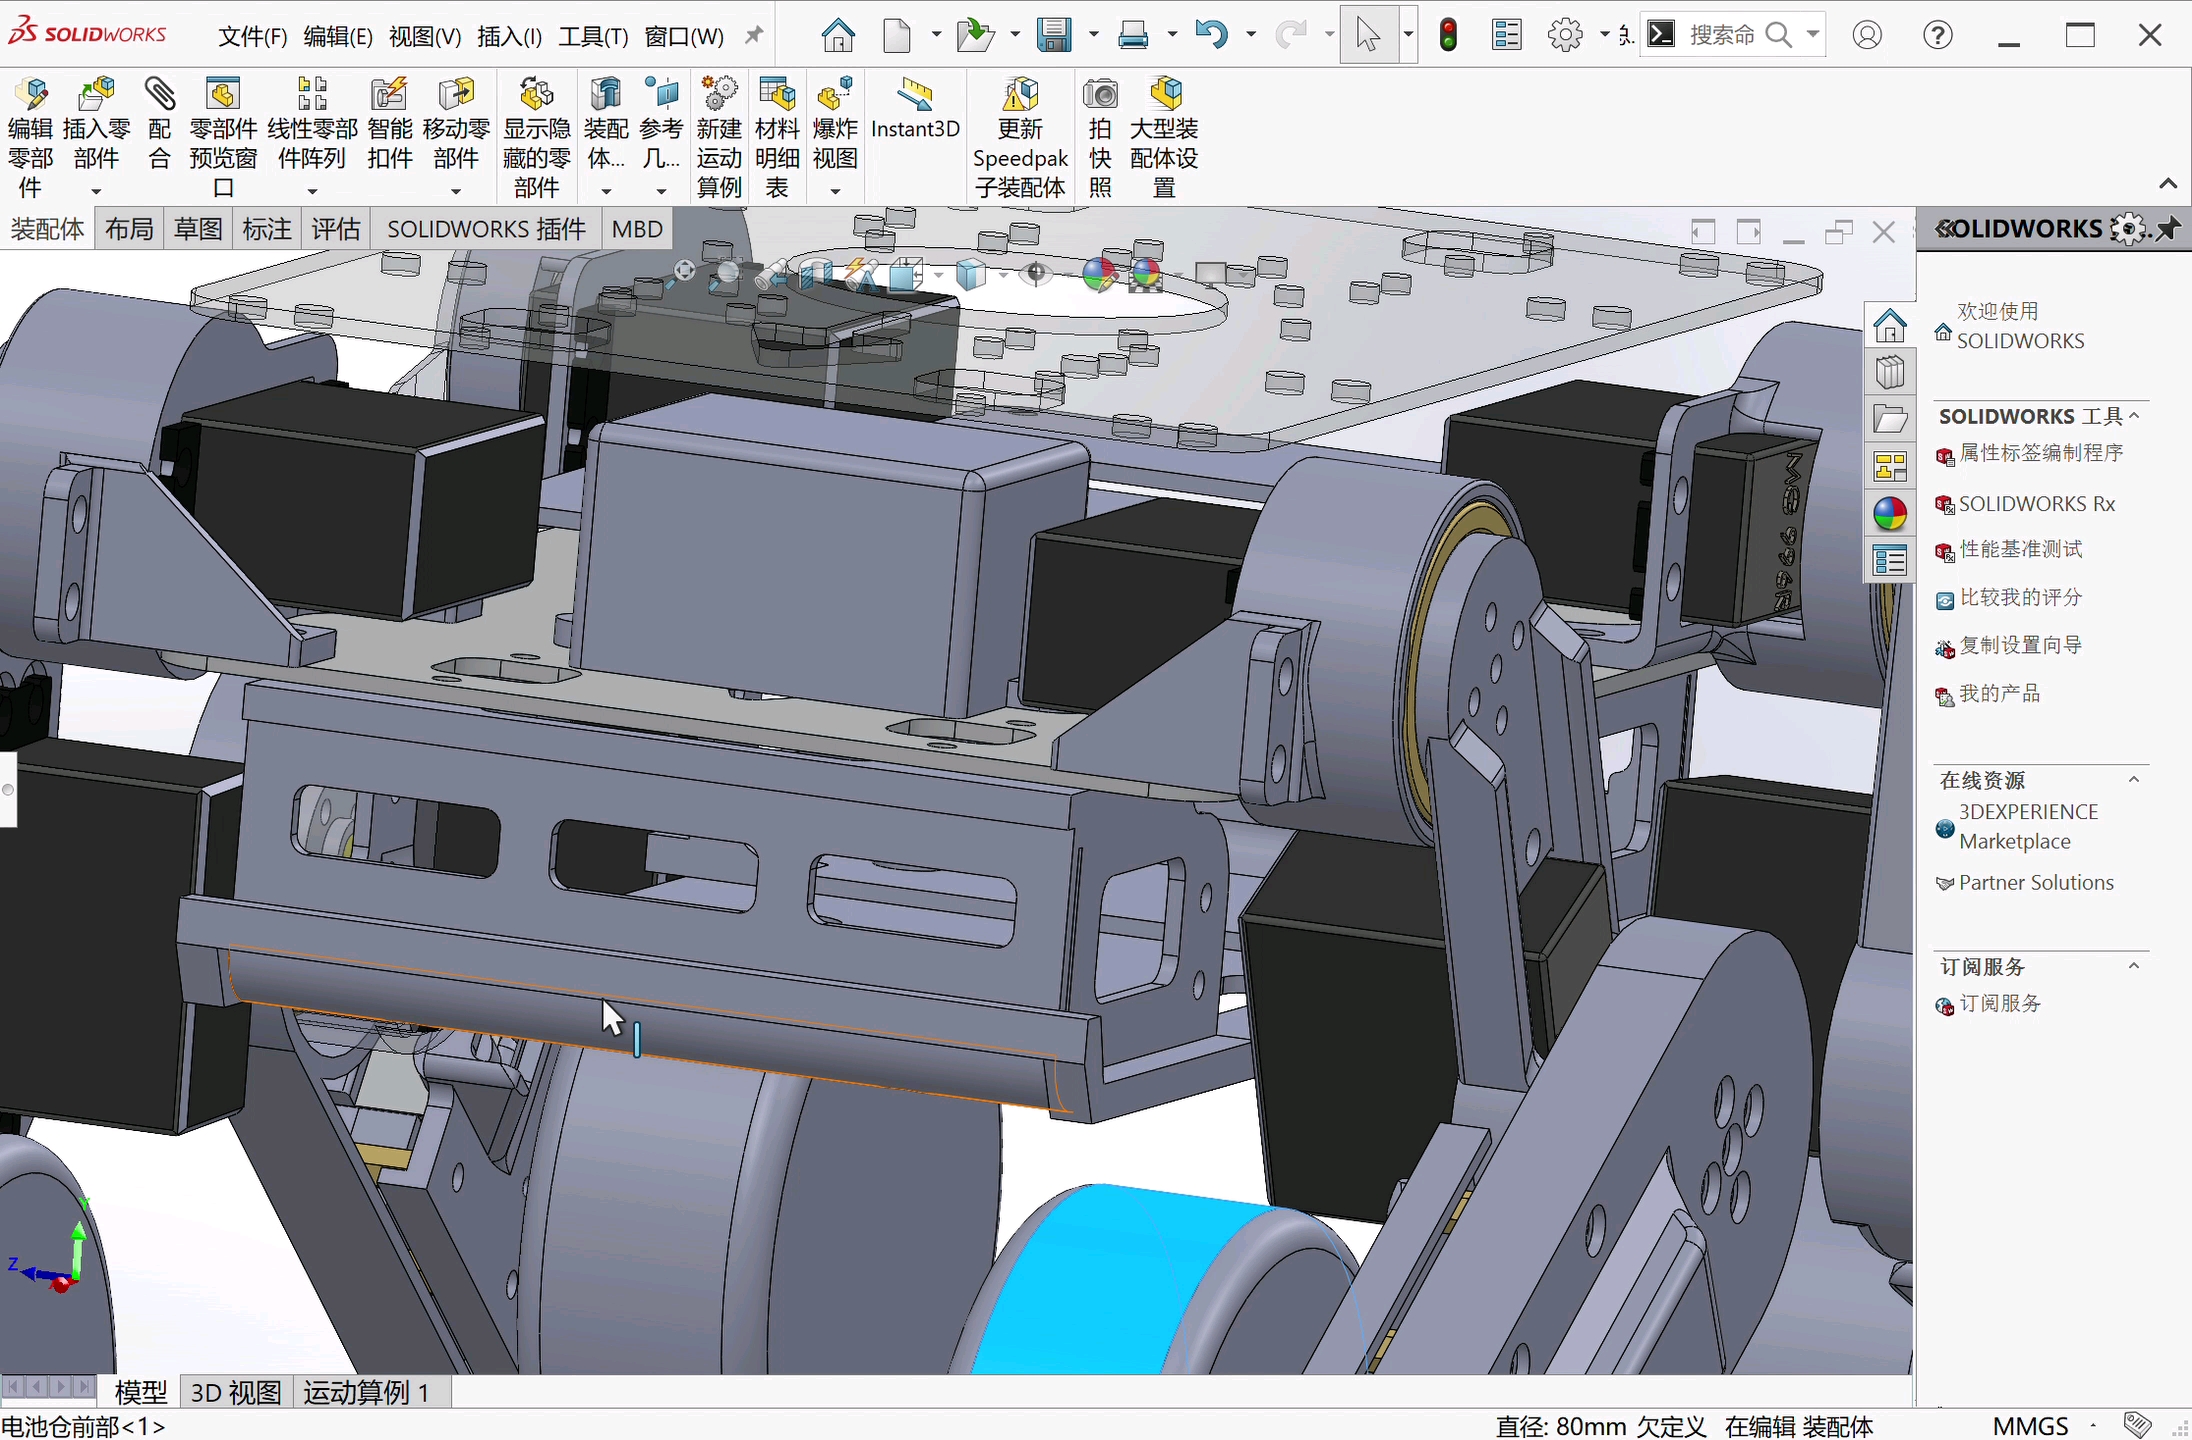Click 编辑零部件 (Edit Component) tool

click(x=30, y=137)
